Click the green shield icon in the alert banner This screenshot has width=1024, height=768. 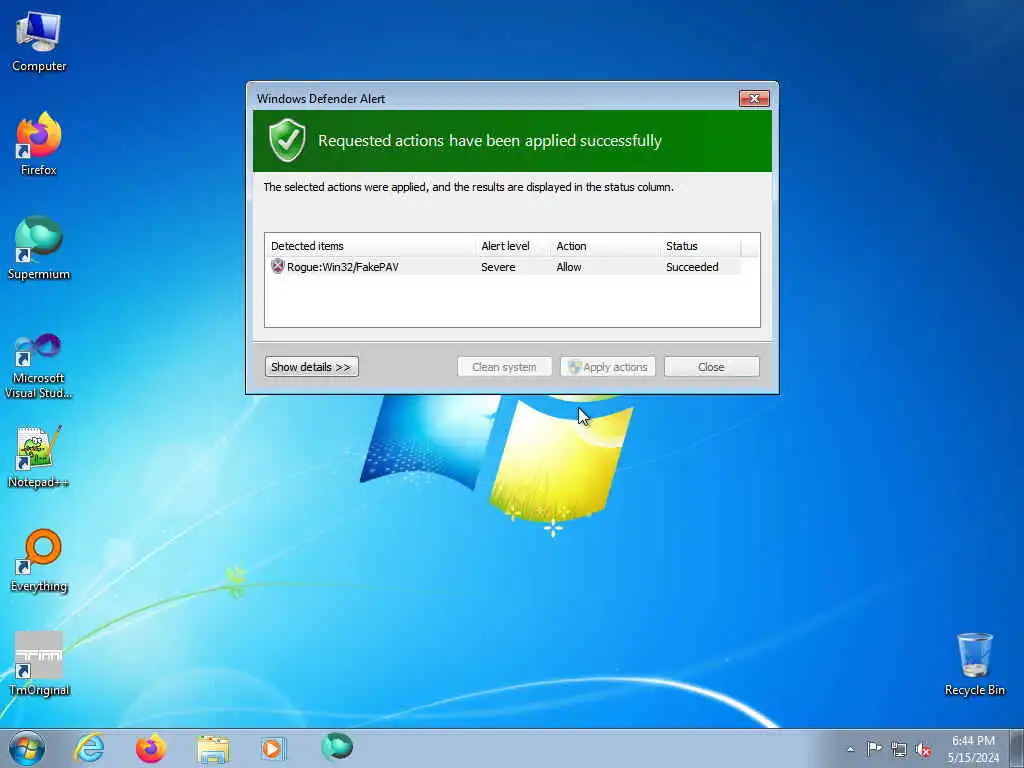point(287,140)
